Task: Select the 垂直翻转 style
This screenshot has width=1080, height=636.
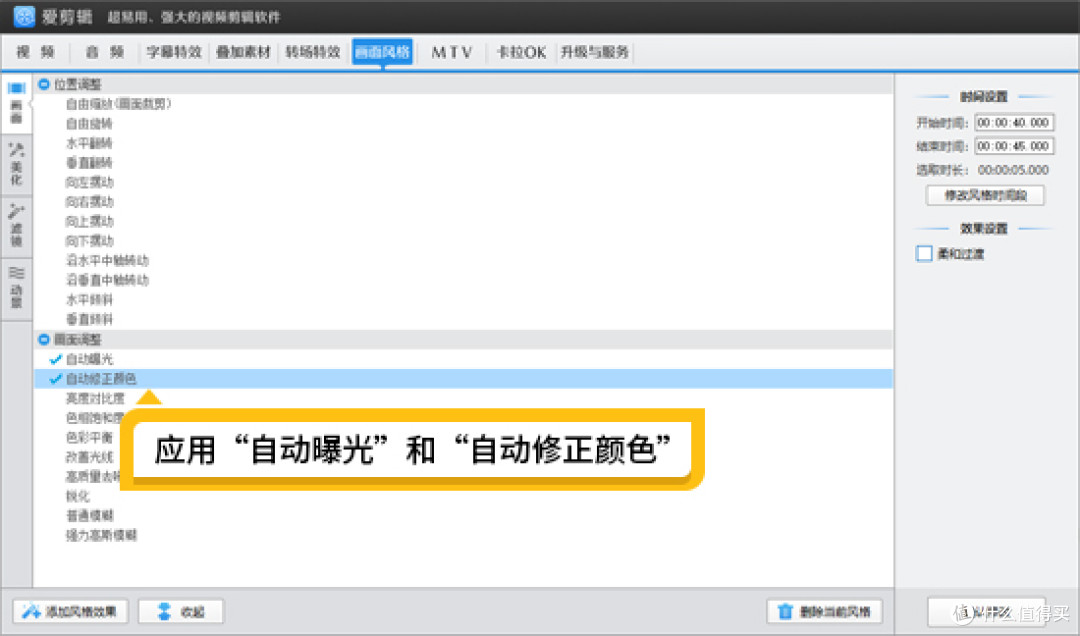Action: (90, 163)
